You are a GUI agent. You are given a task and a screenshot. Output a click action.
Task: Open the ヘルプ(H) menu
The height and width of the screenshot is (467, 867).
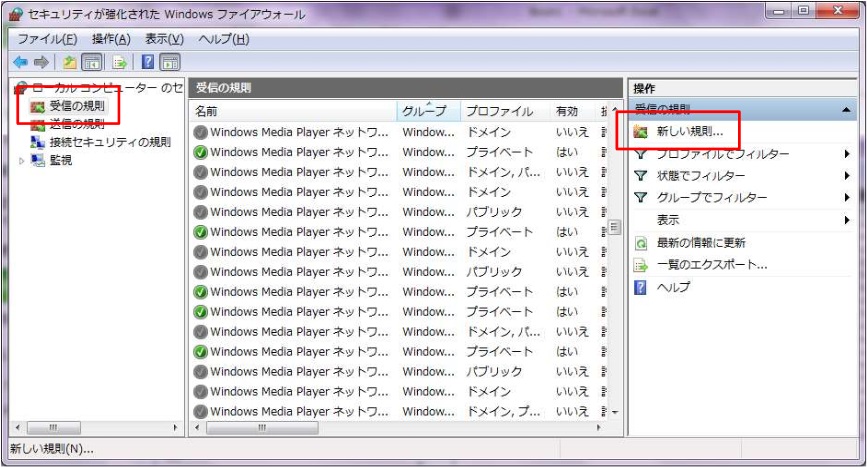[224, 39]
